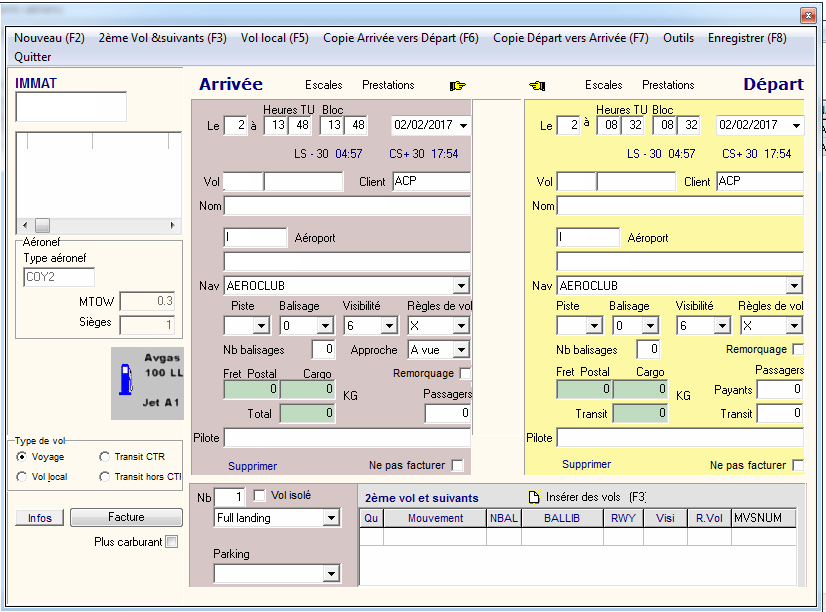
Task: Click Nouveau (F2) in menu bar
Action: (49, 38)
